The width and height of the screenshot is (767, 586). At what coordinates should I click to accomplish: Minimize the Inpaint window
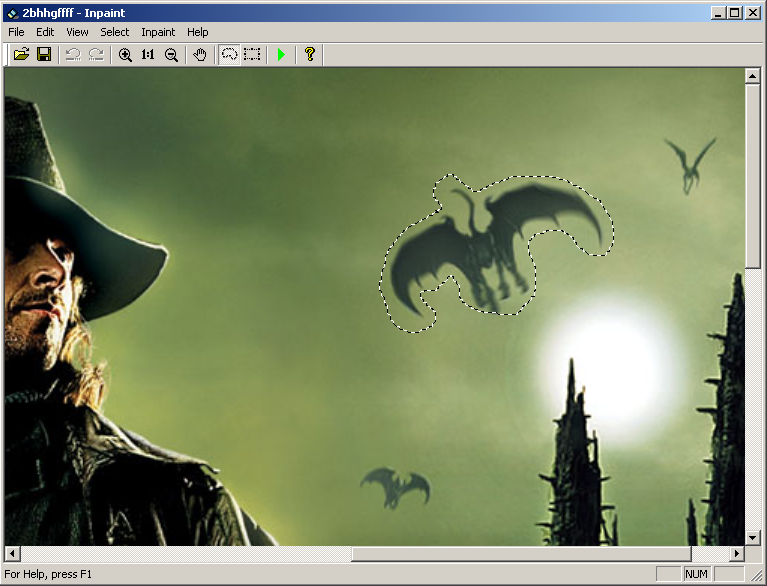[x=718, y=13]
